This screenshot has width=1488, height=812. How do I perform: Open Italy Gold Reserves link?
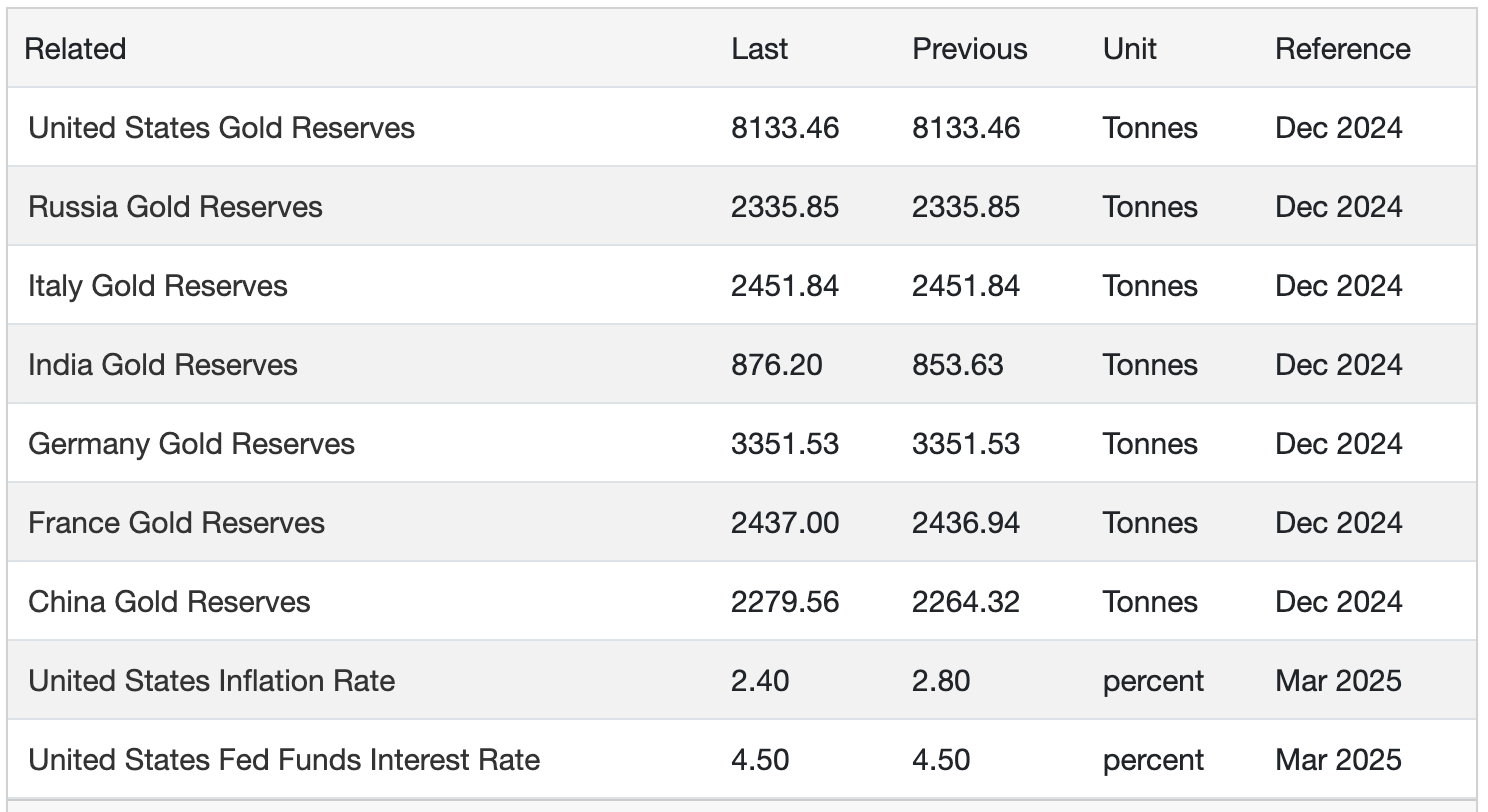(x=158, y=286)
